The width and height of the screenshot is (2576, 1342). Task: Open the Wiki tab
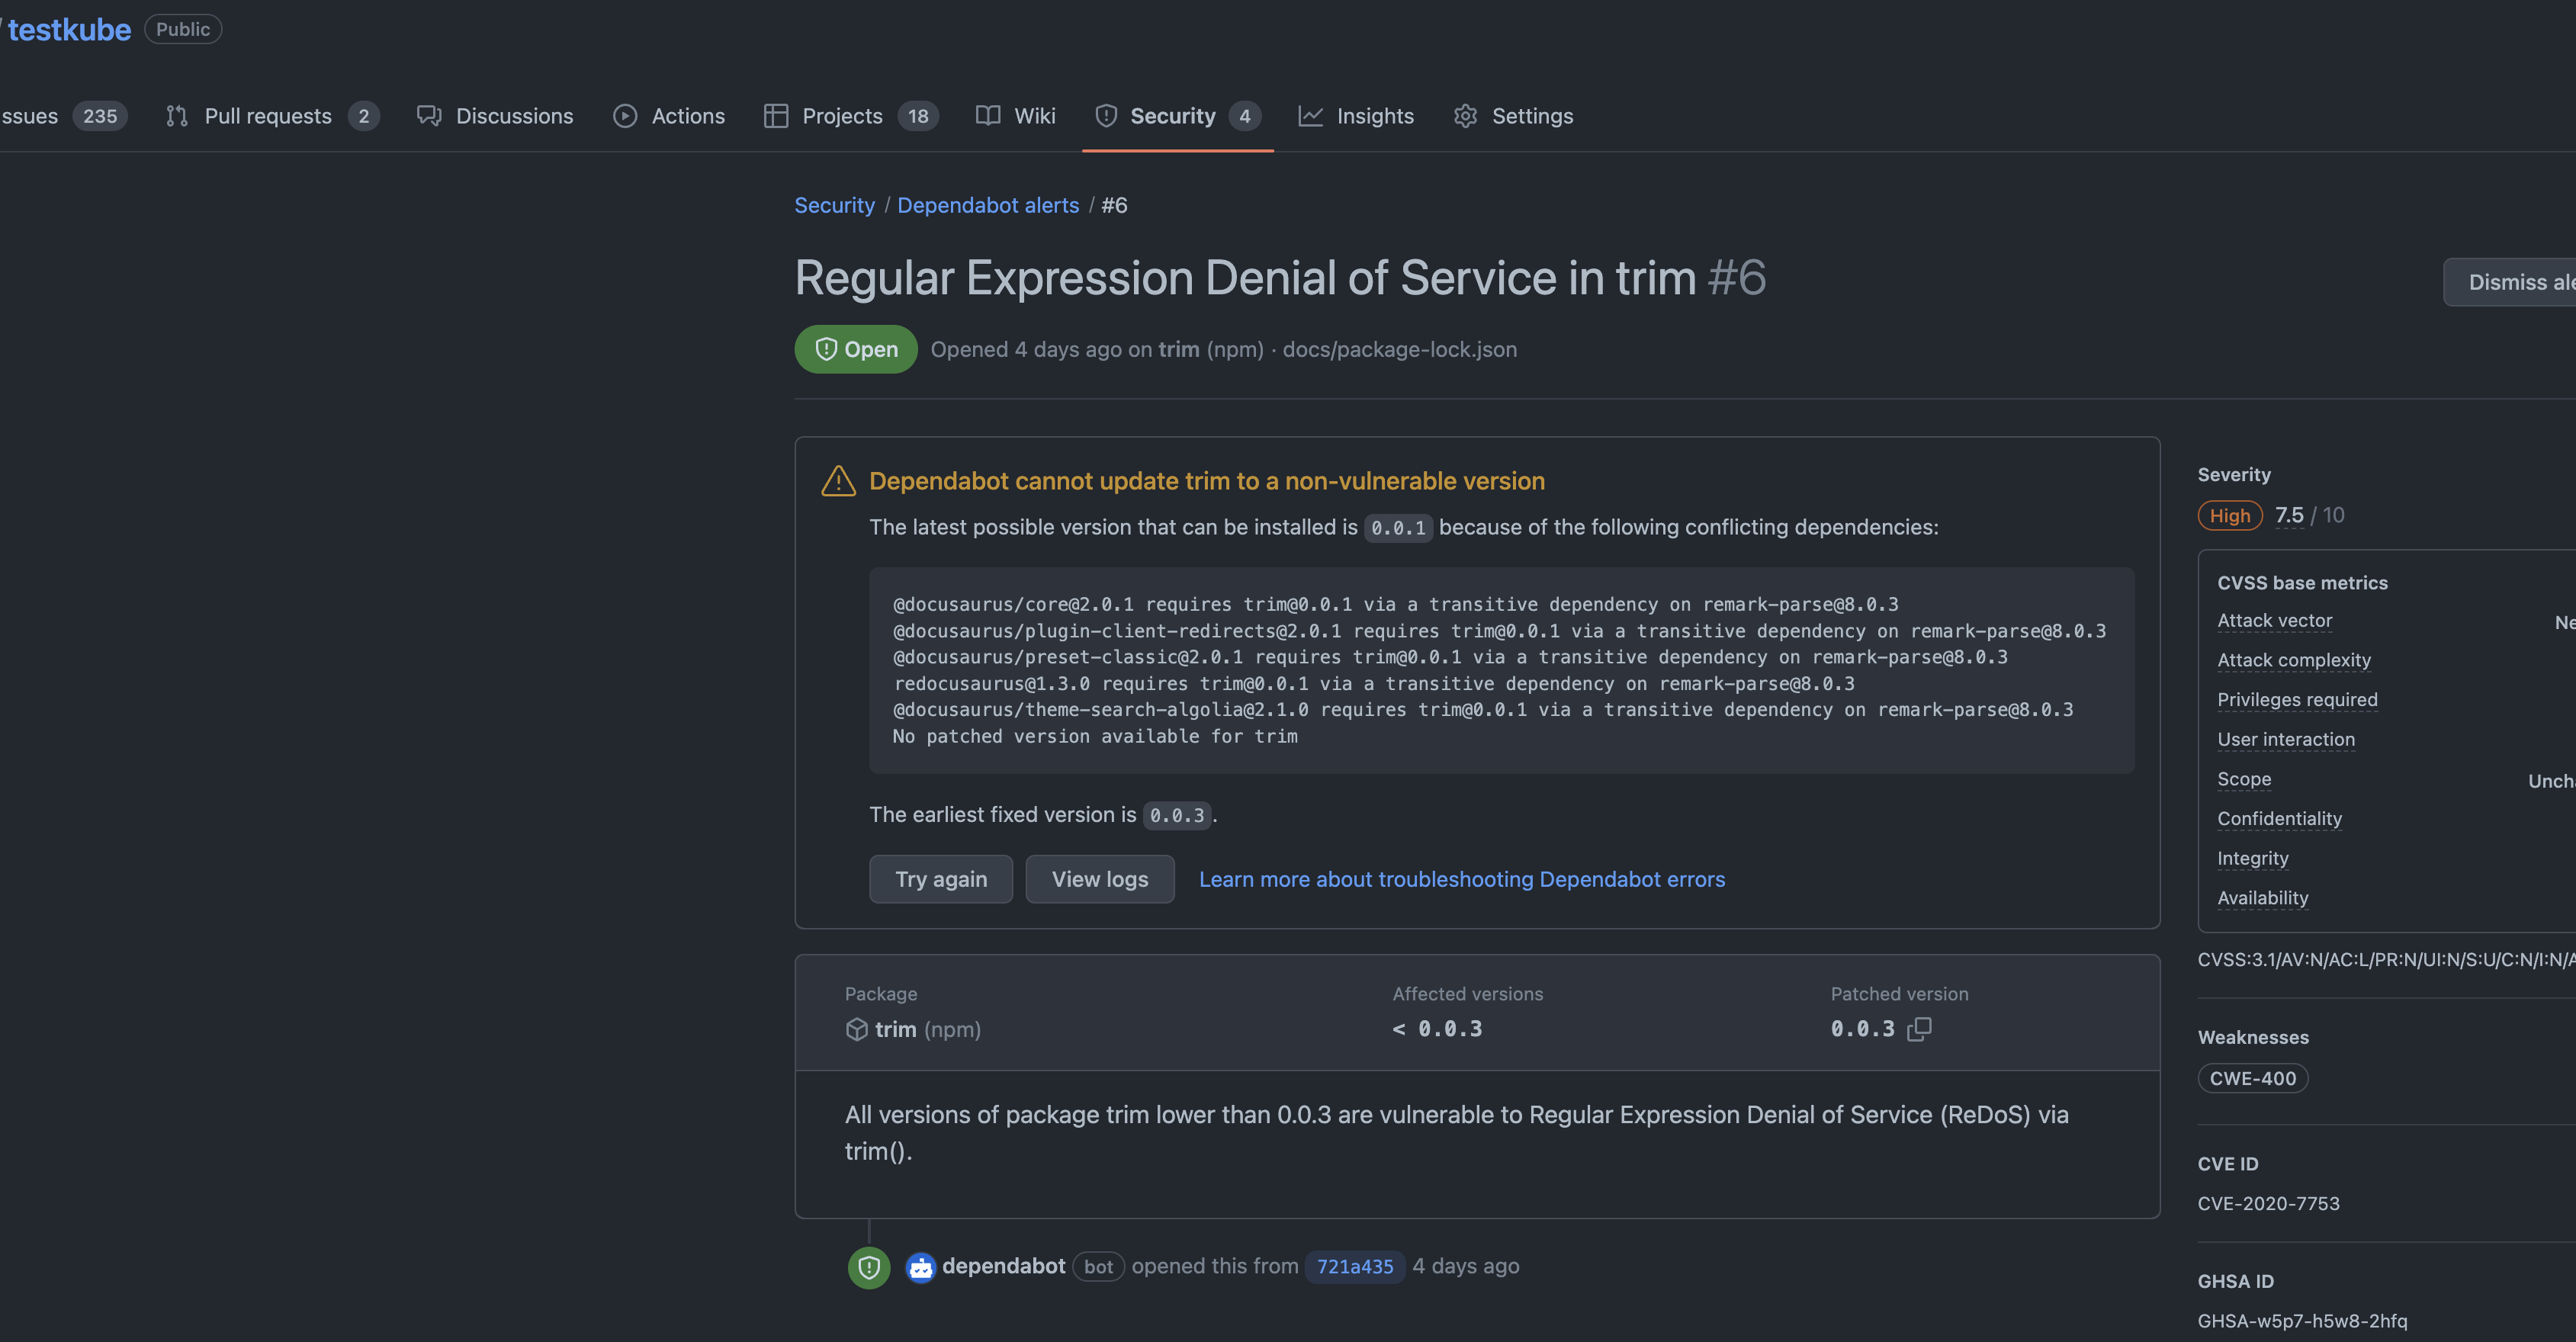(1016, 116)
